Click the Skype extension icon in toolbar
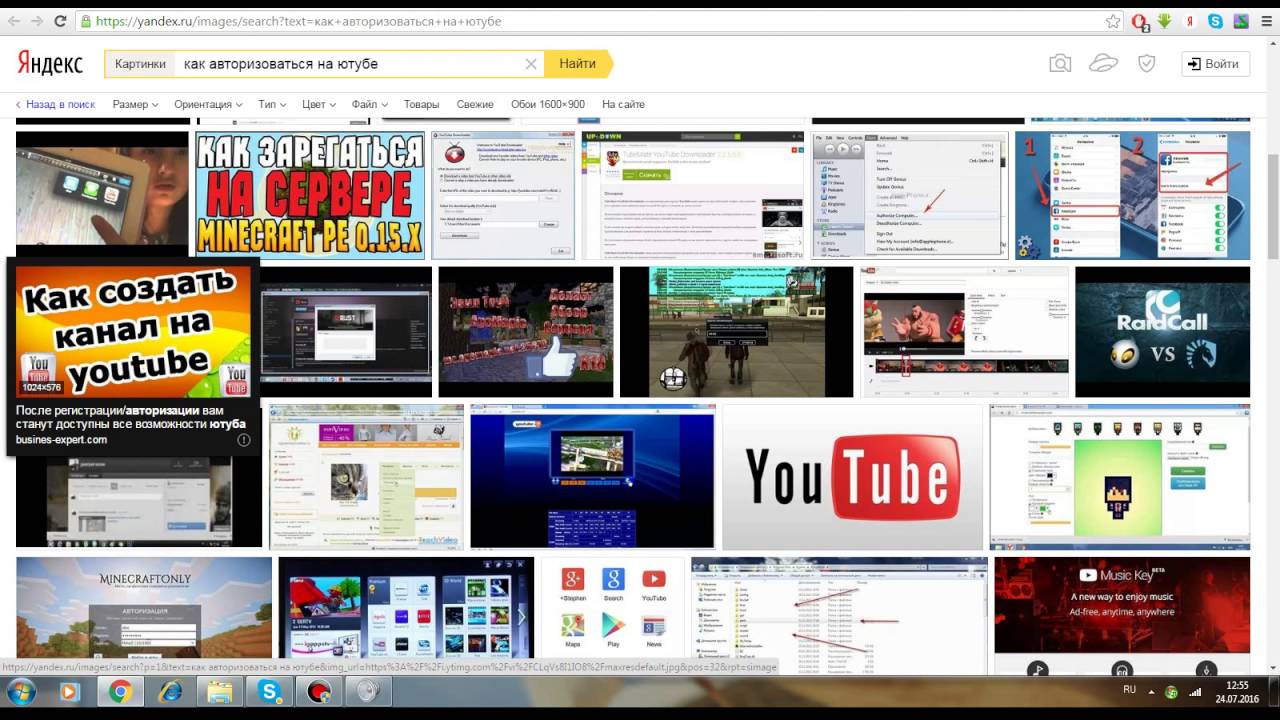Screen dimensions: 1280x720 coord(1215,21)
